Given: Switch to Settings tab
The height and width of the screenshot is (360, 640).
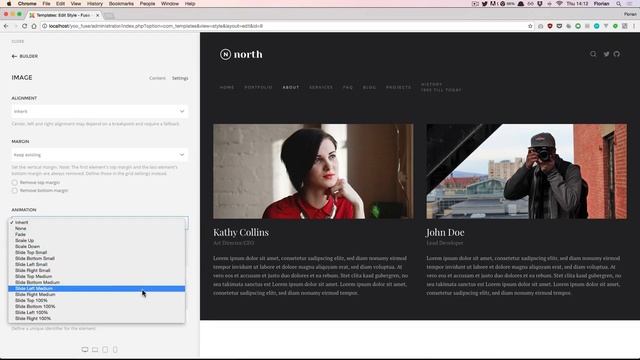Looking at the screenshot, I should point(180,78).
